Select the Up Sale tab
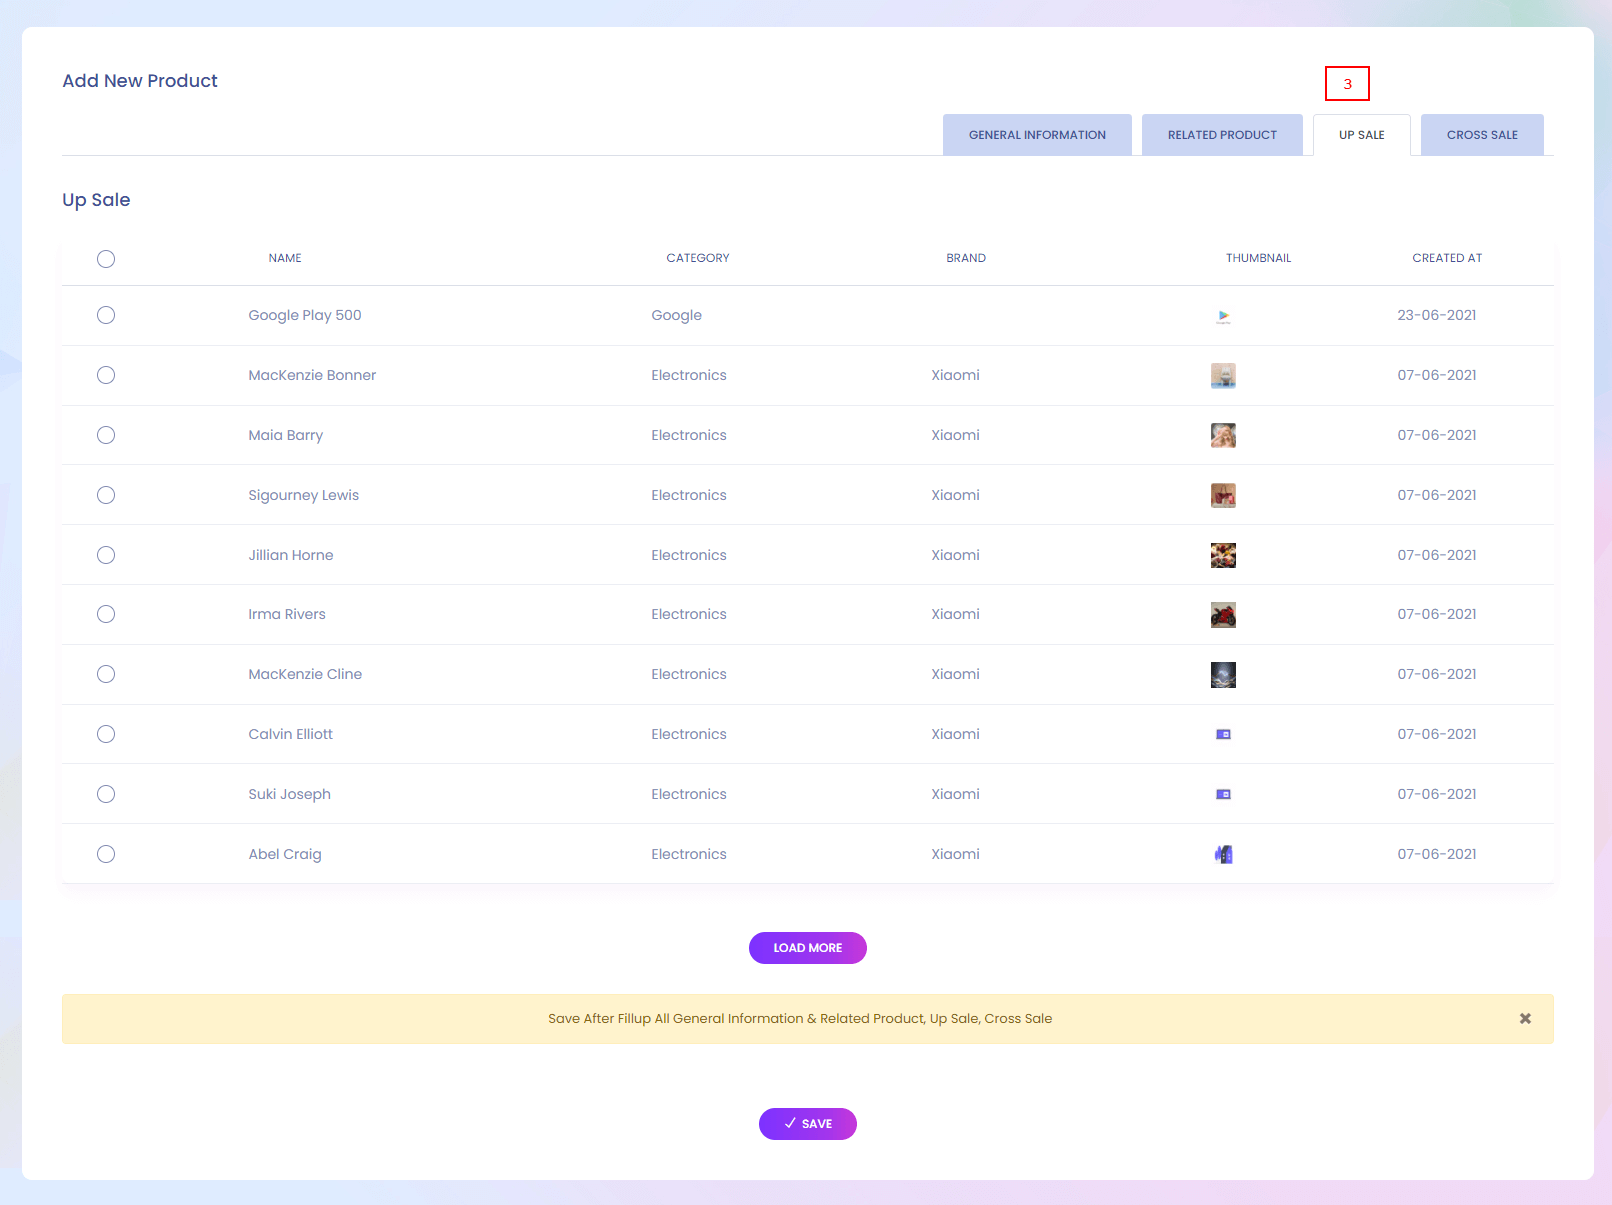1612x1205 pixels. click(1361, 135)
